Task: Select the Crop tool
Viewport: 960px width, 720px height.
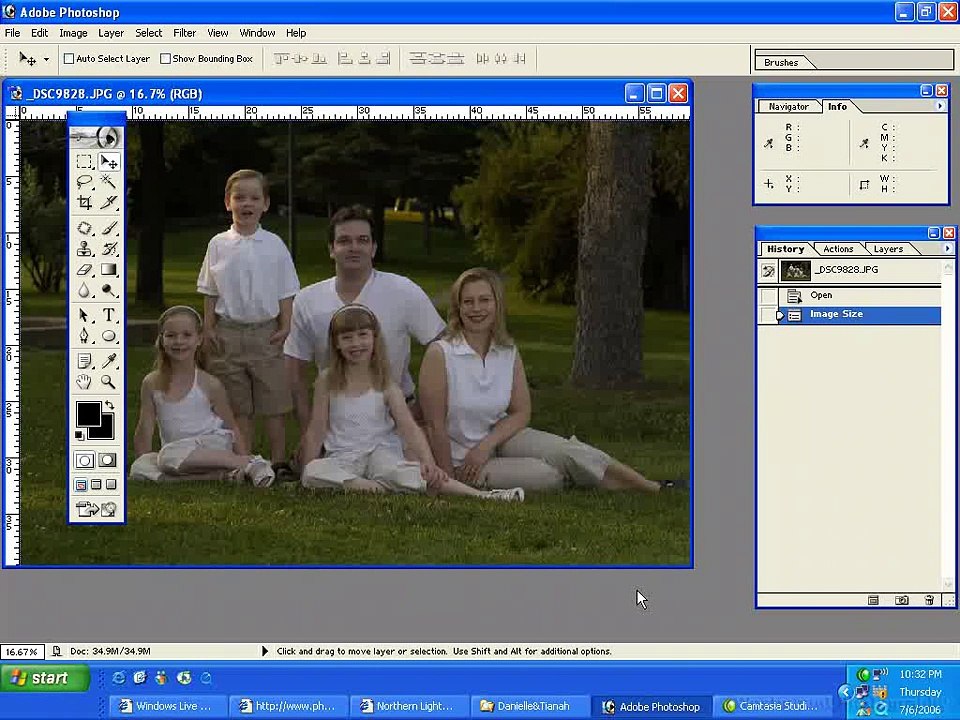Action: point(84,203)
